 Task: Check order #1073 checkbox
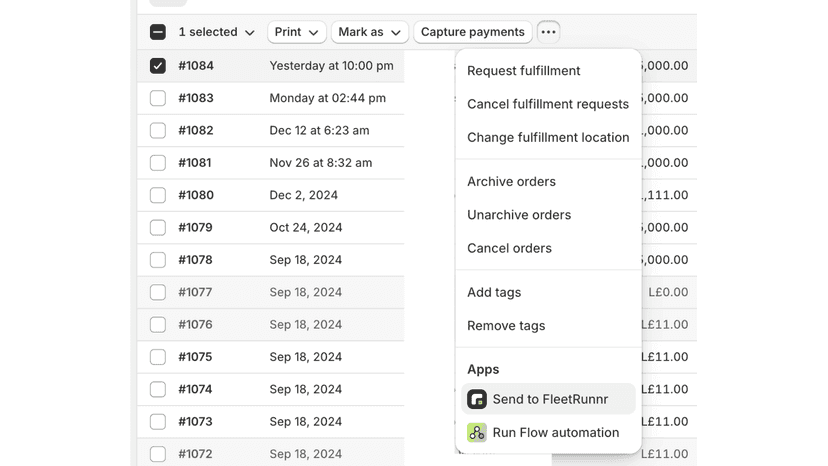click(157, 422)
